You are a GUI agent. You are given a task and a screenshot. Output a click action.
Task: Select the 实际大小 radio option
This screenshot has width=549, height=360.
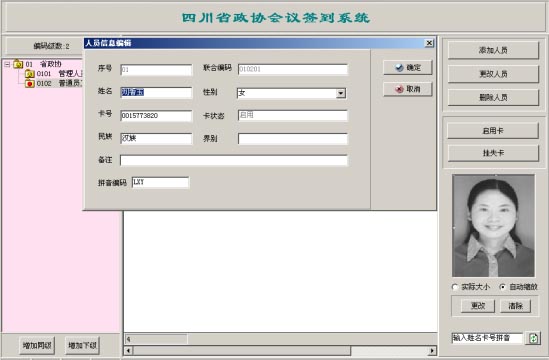coord(455,287)
